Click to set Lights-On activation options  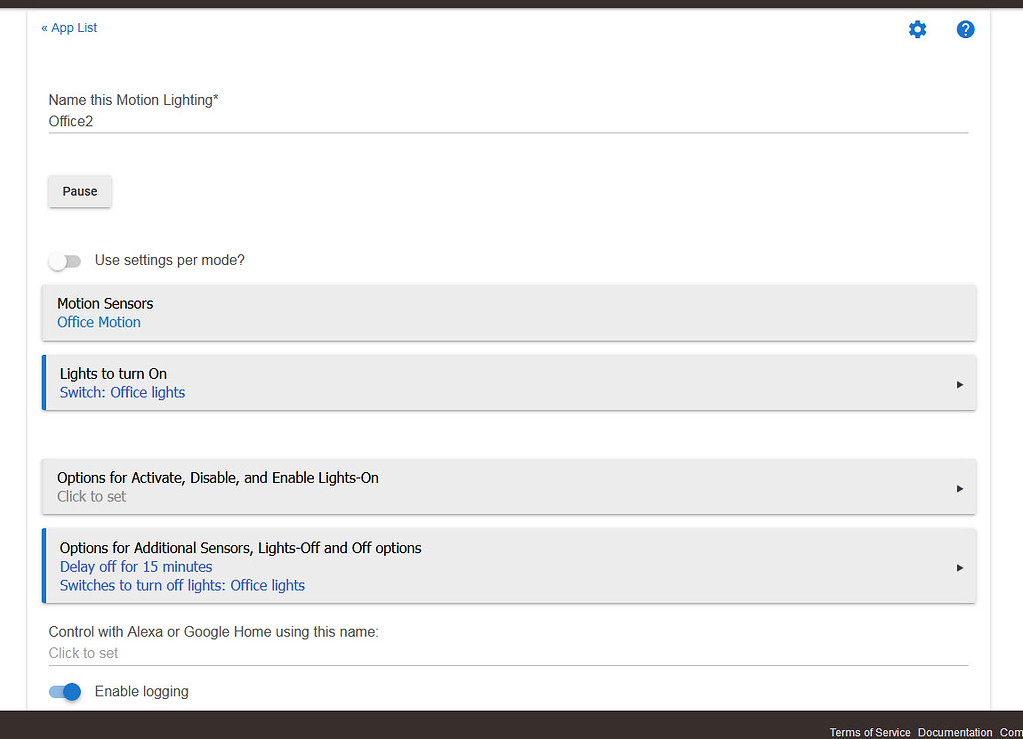point(92,496)
